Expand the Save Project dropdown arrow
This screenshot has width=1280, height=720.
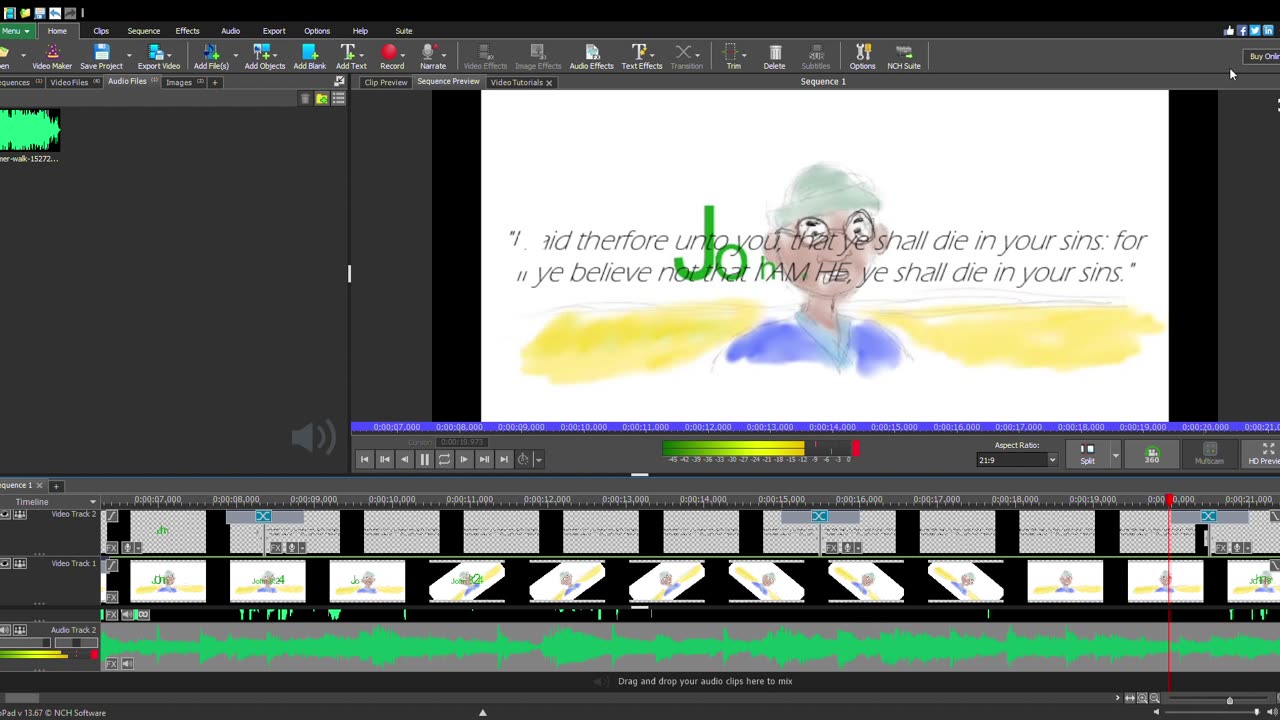(130, 57)
